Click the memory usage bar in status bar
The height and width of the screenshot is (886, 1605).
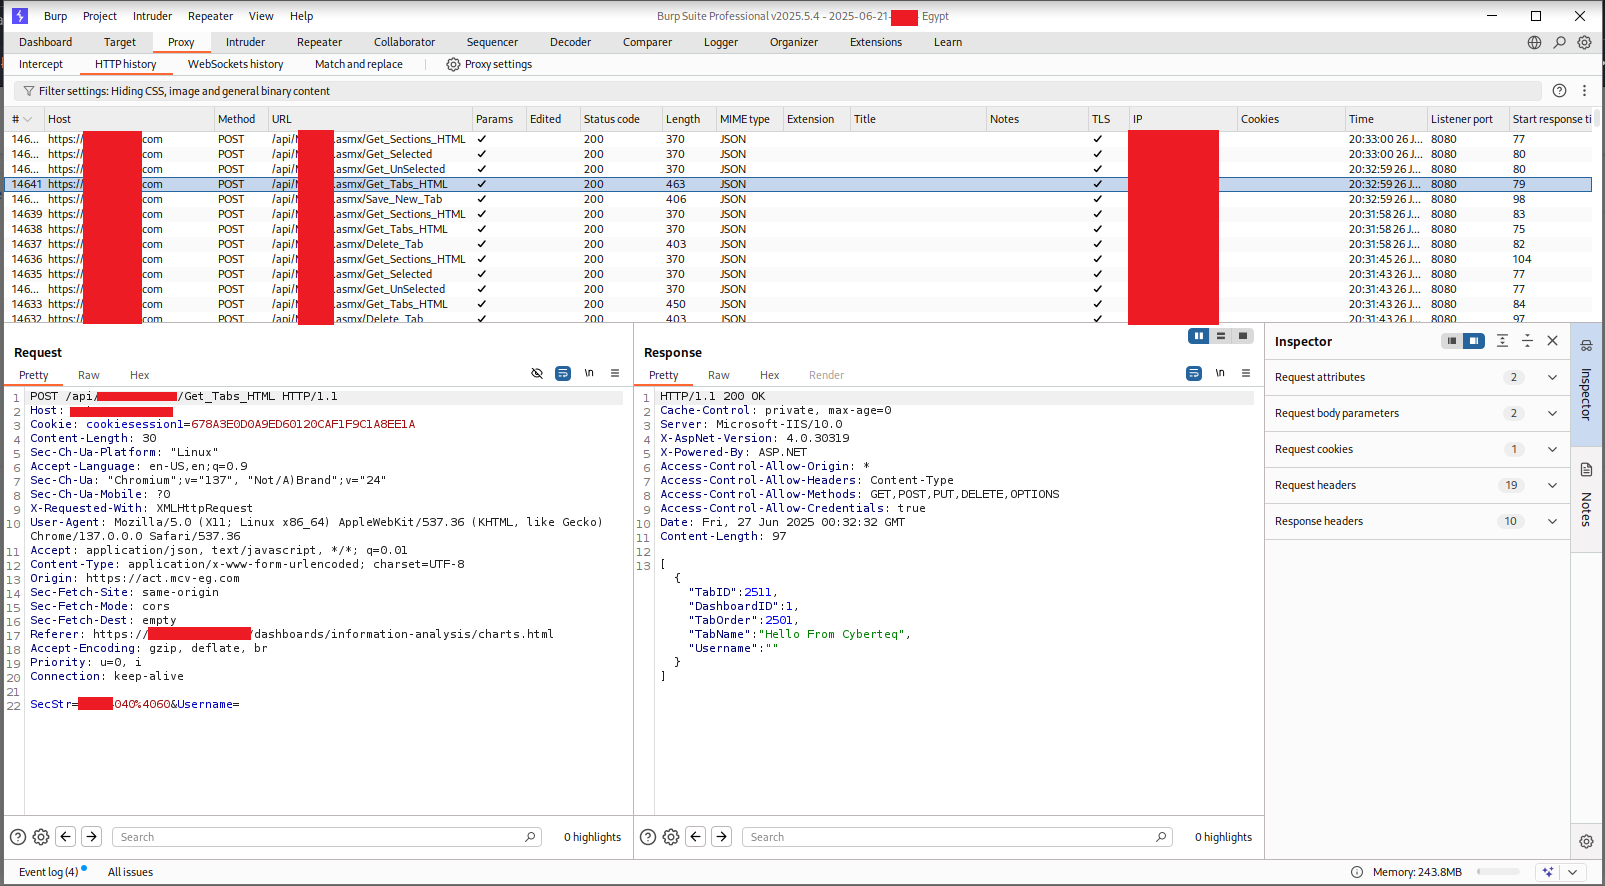coord(1500,872)
